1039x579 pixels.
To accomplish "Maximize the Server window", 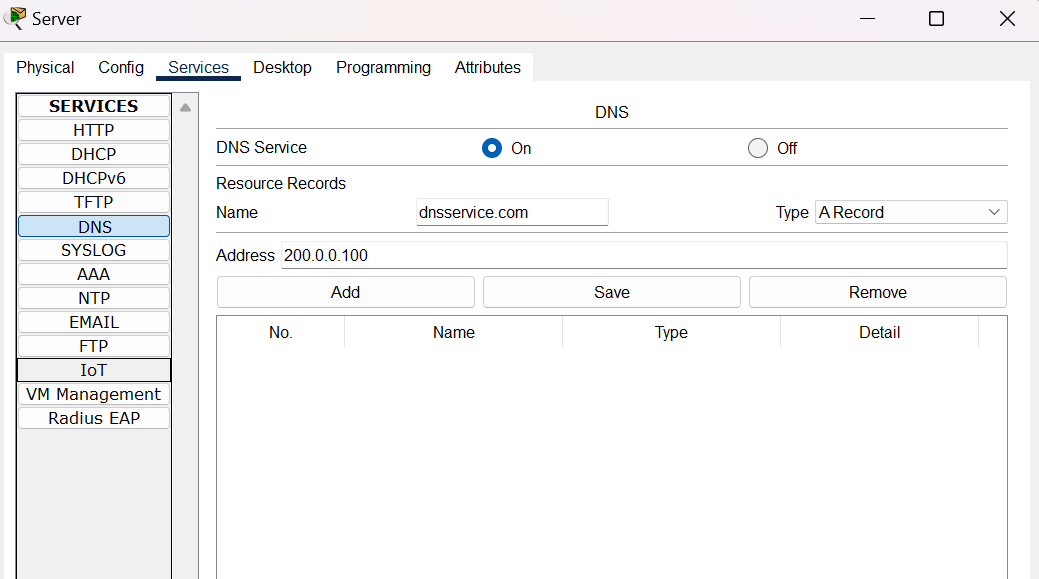I will [936, 19].
